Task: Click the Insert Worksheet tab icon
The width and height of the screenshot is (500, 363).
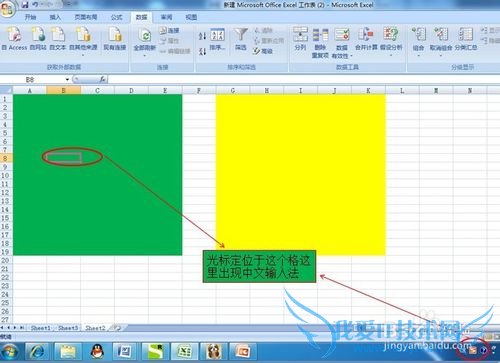Action: click(117, 328)
